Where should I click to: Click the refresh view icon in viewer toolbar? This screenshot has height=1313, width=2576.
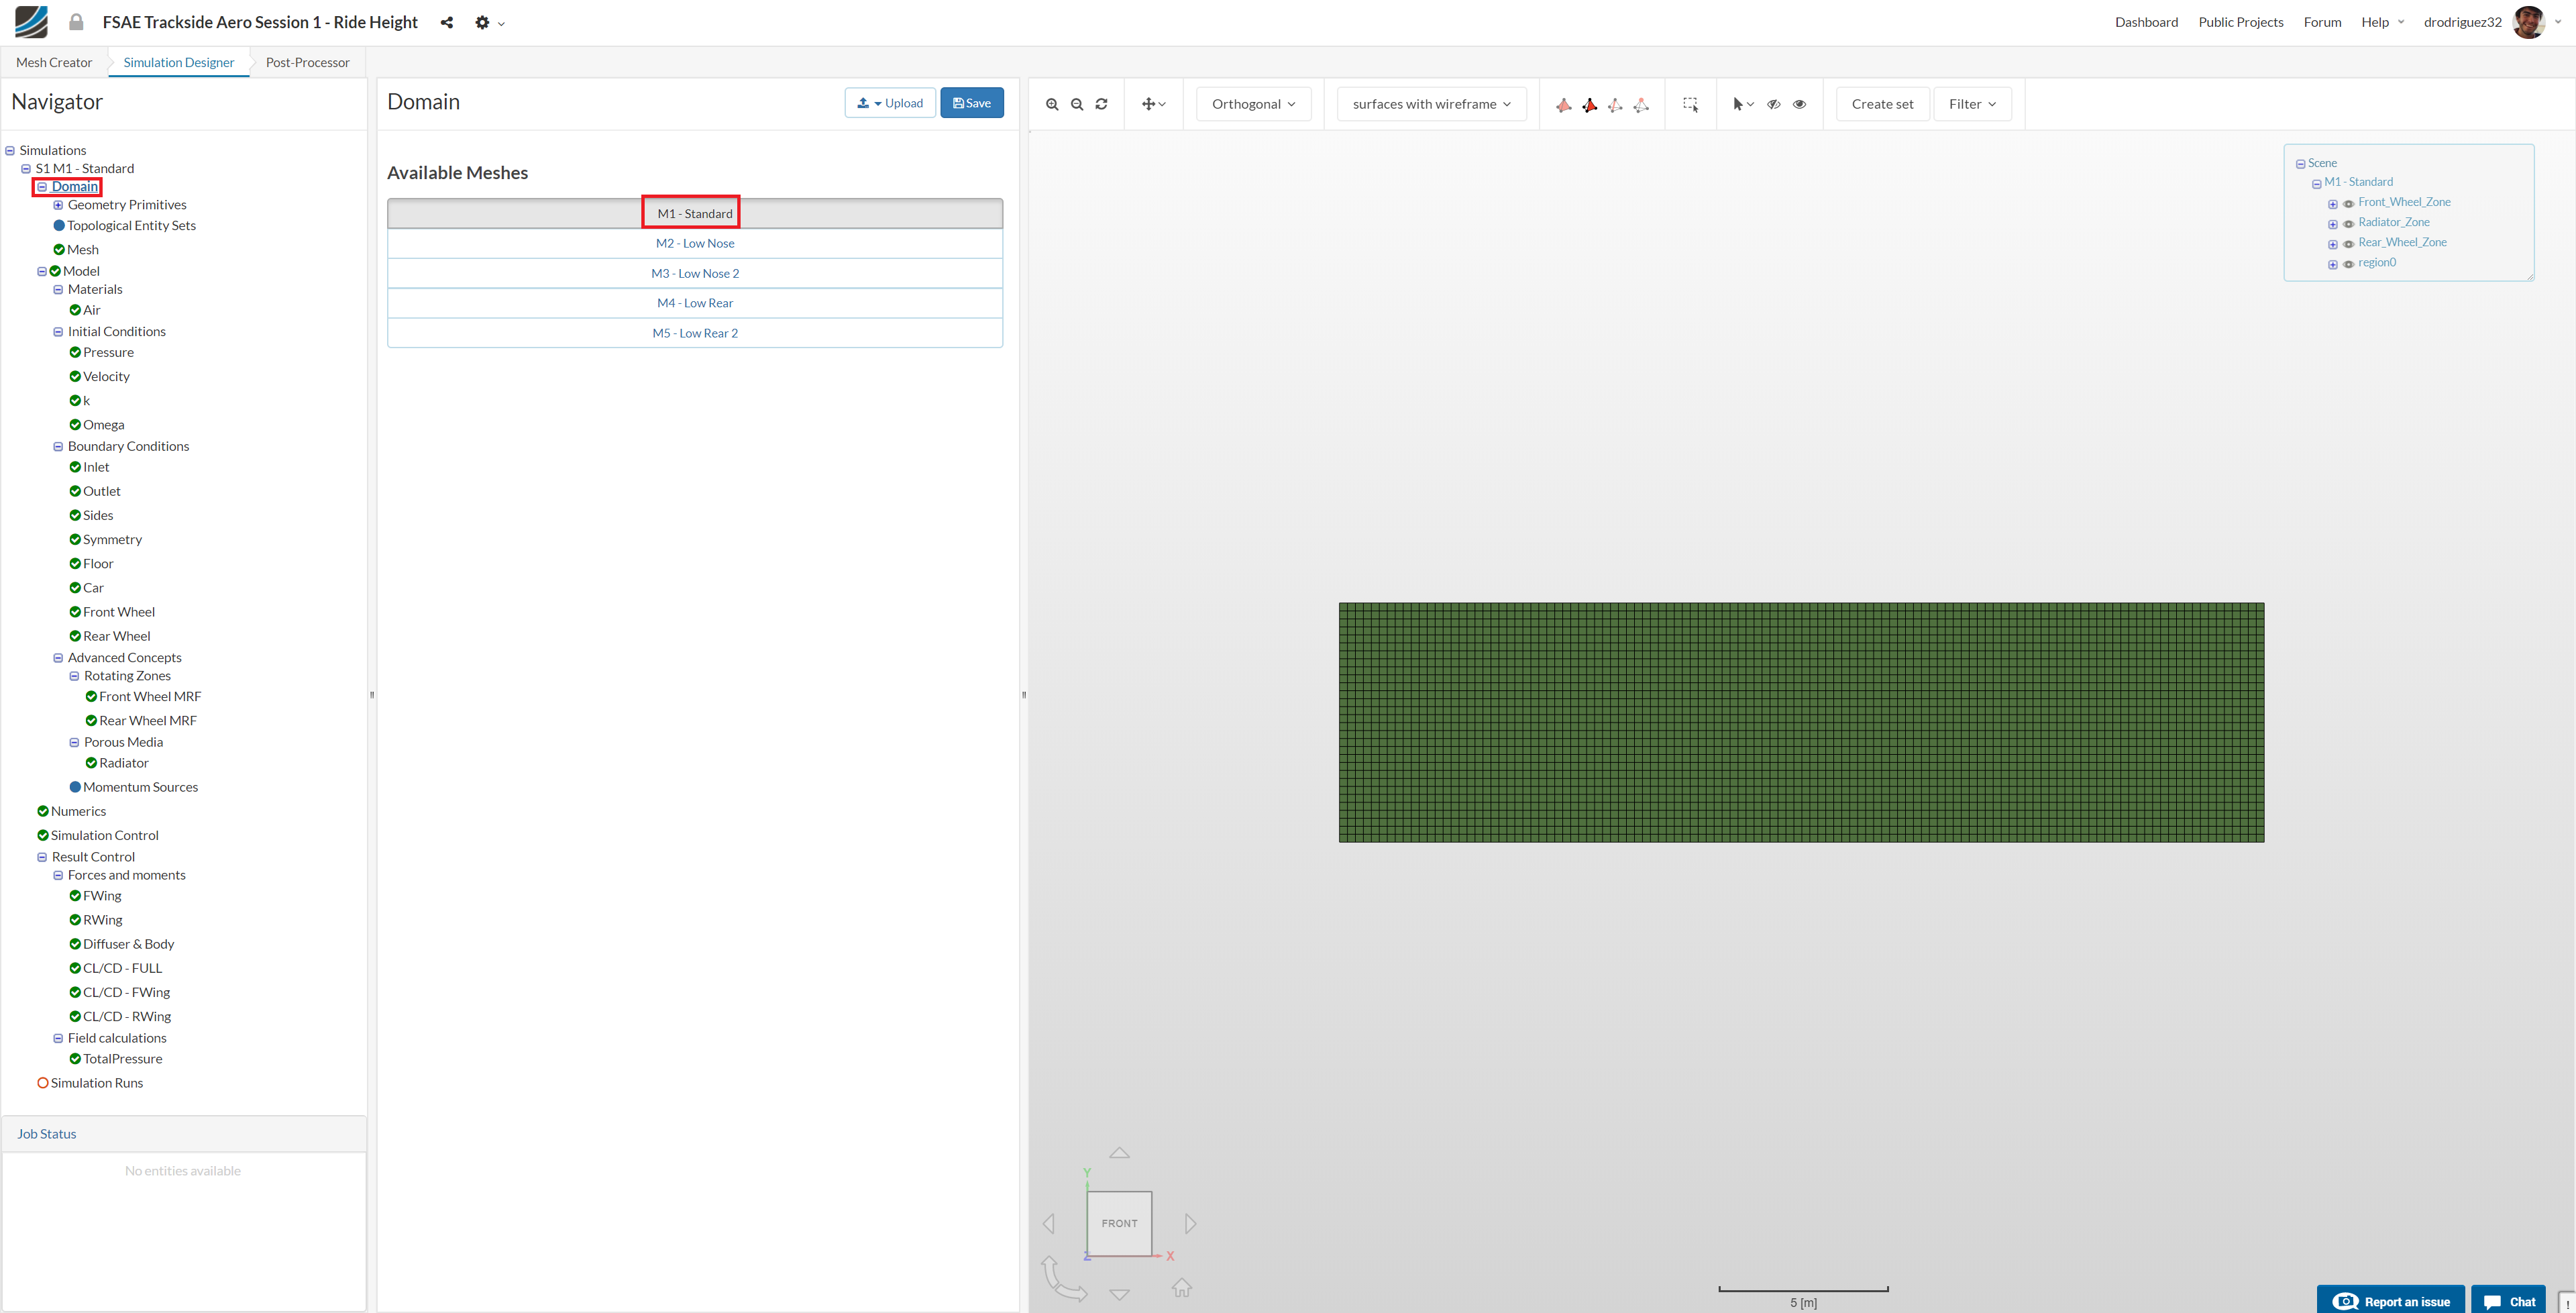[x=1101, y=104]
